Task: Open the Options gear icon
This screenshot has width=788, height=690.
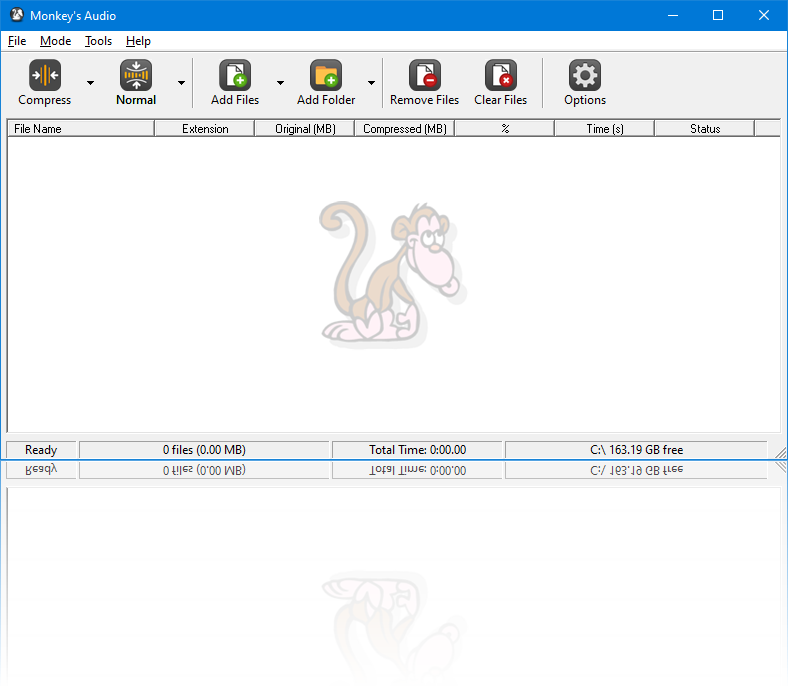Action: 584,75
